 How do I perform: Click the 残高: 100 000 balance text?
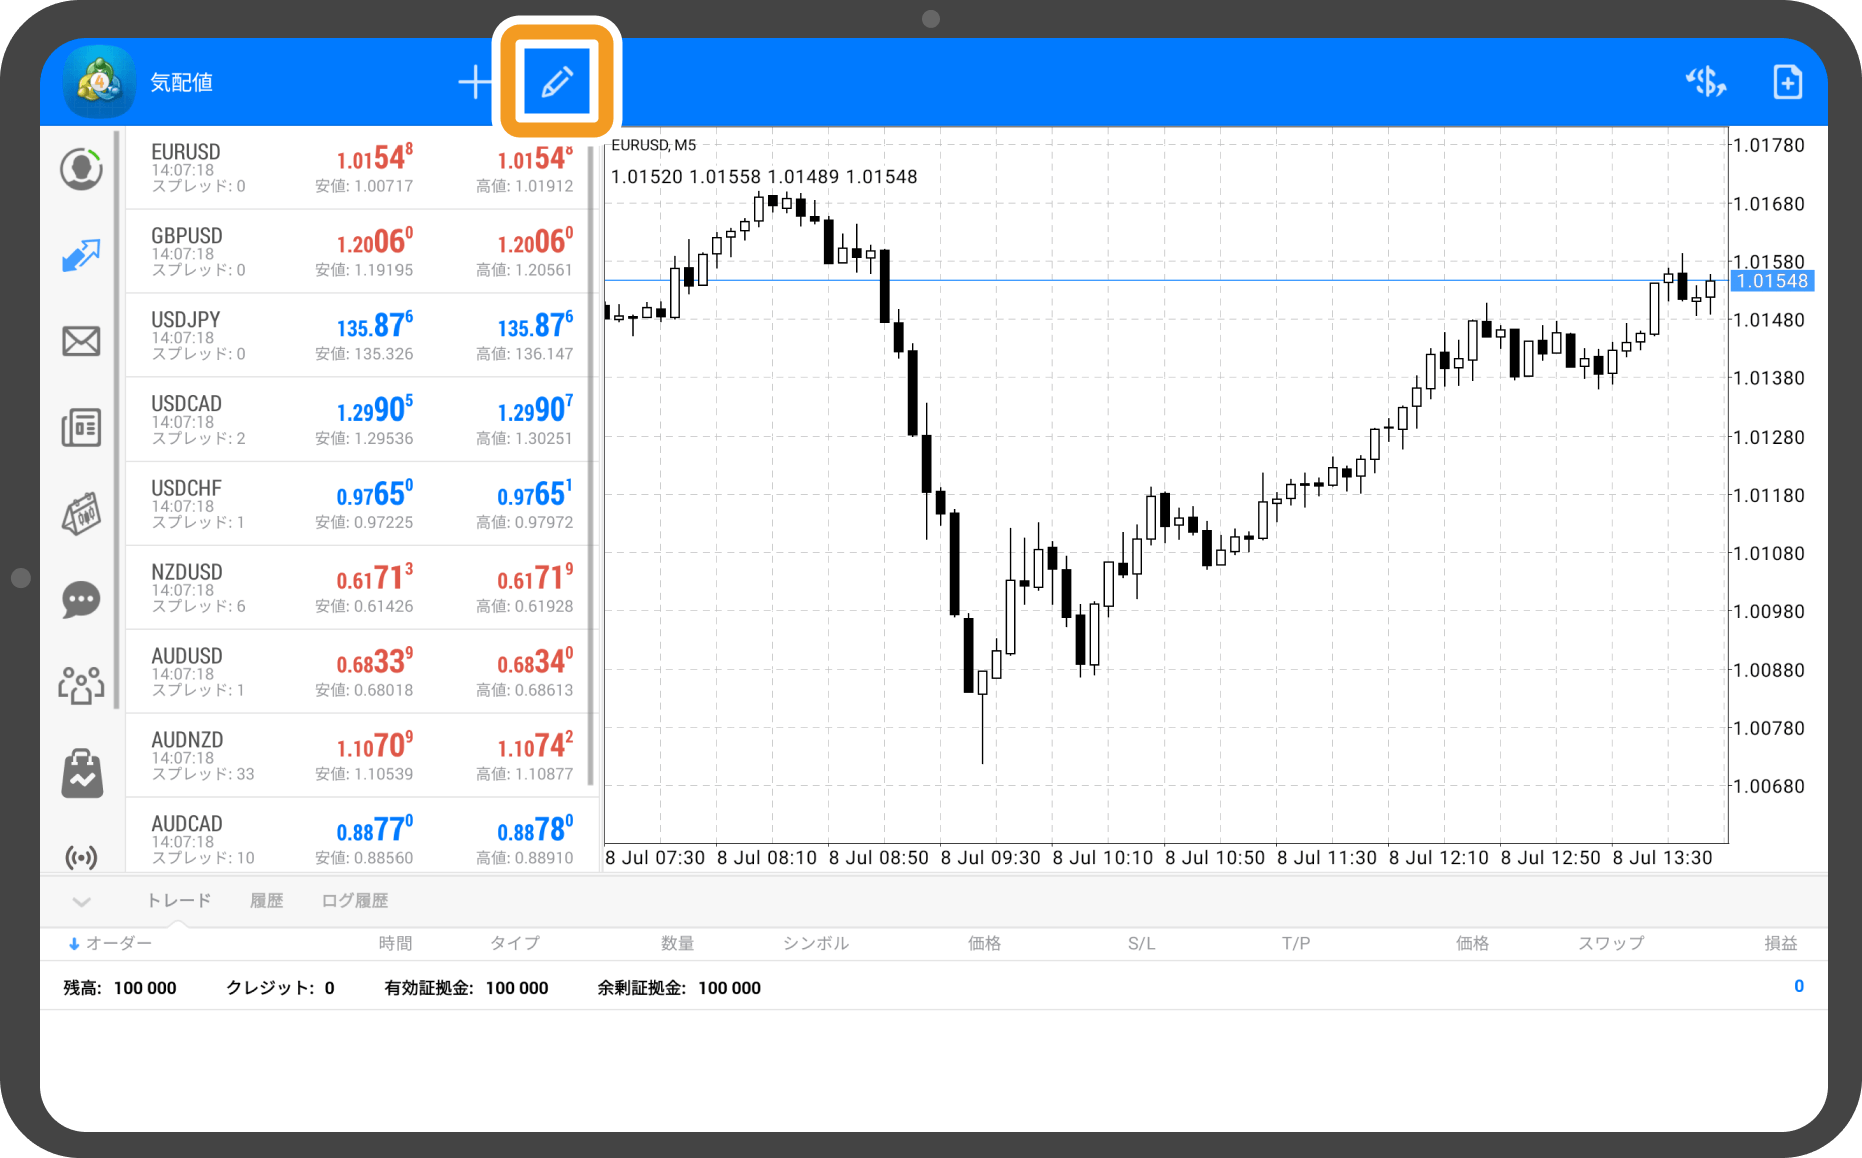120,988
